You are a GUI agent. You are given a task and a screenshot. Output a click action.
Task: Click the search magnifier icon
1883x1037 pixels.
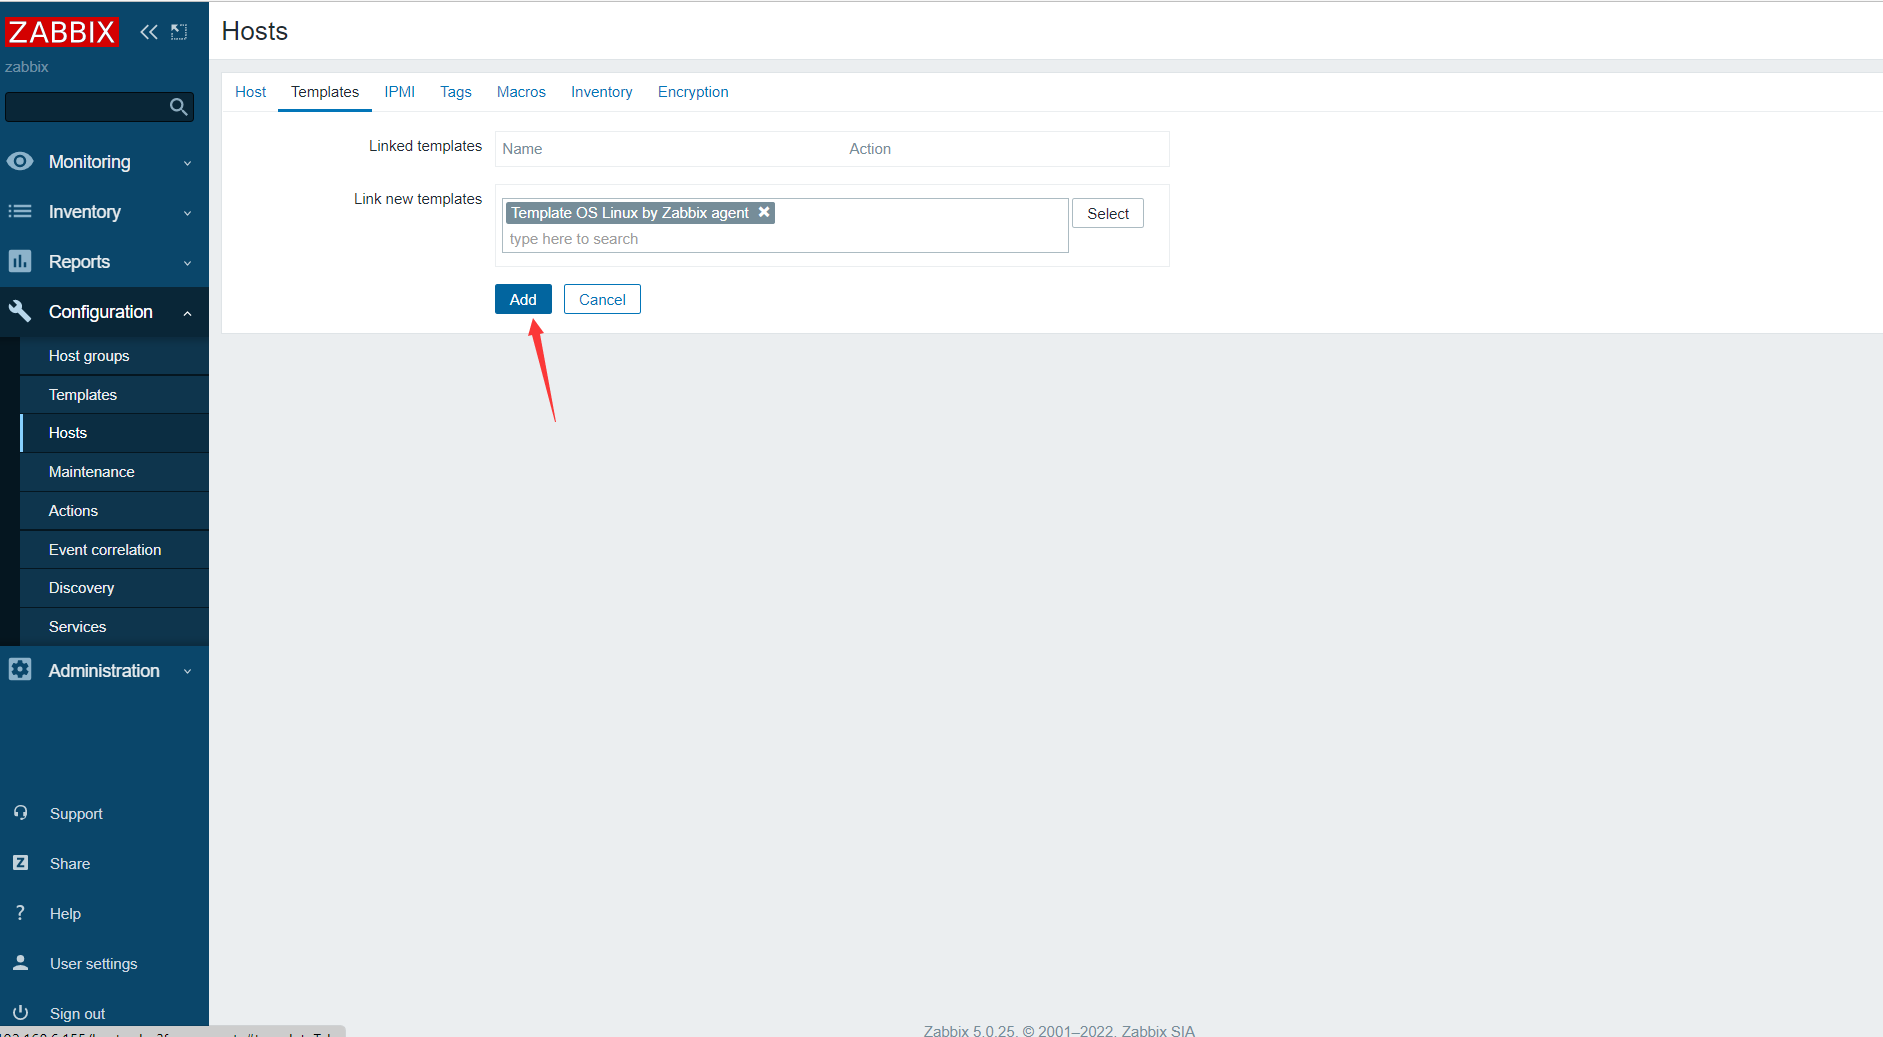[179, 107]
